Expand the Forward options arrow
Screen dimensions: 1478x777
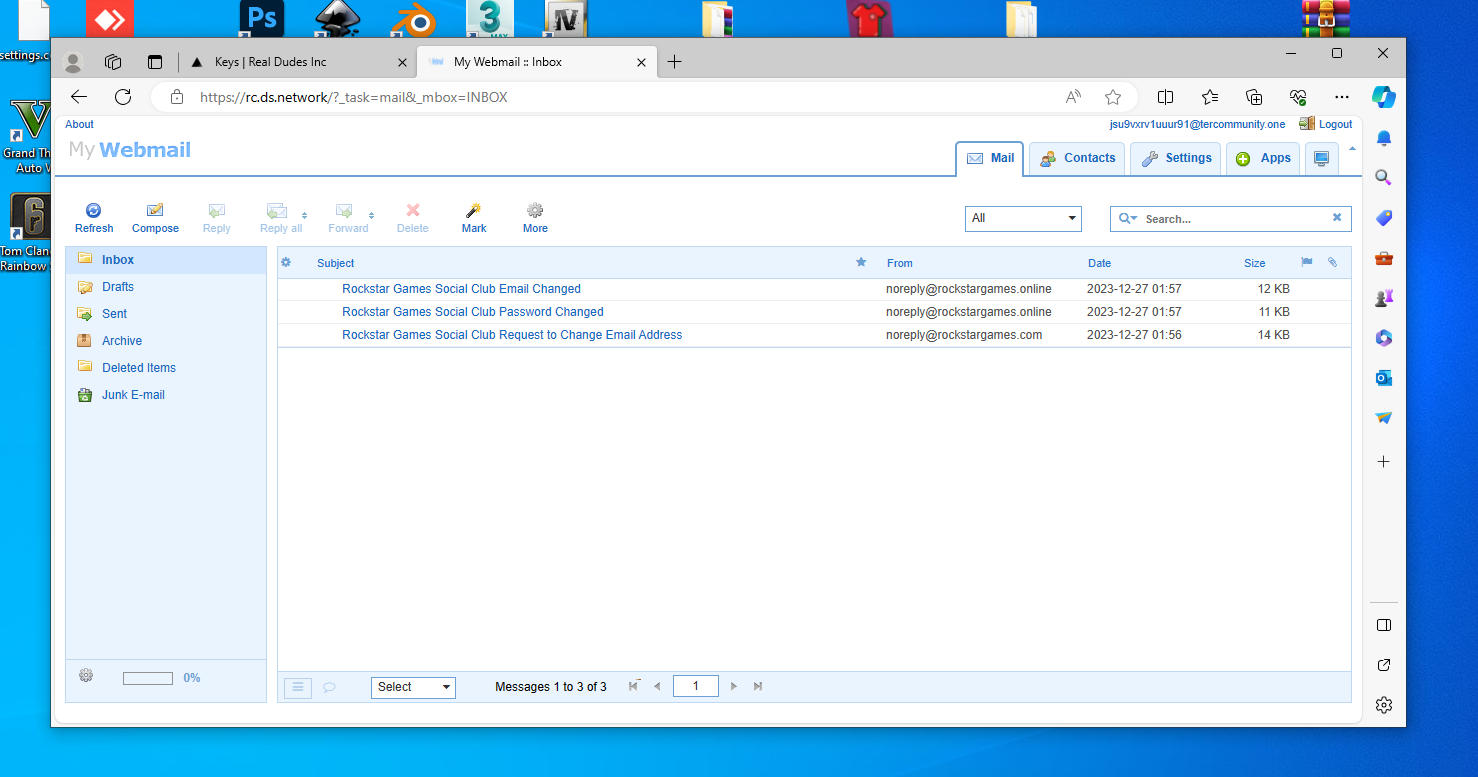(x=371, y=215)
